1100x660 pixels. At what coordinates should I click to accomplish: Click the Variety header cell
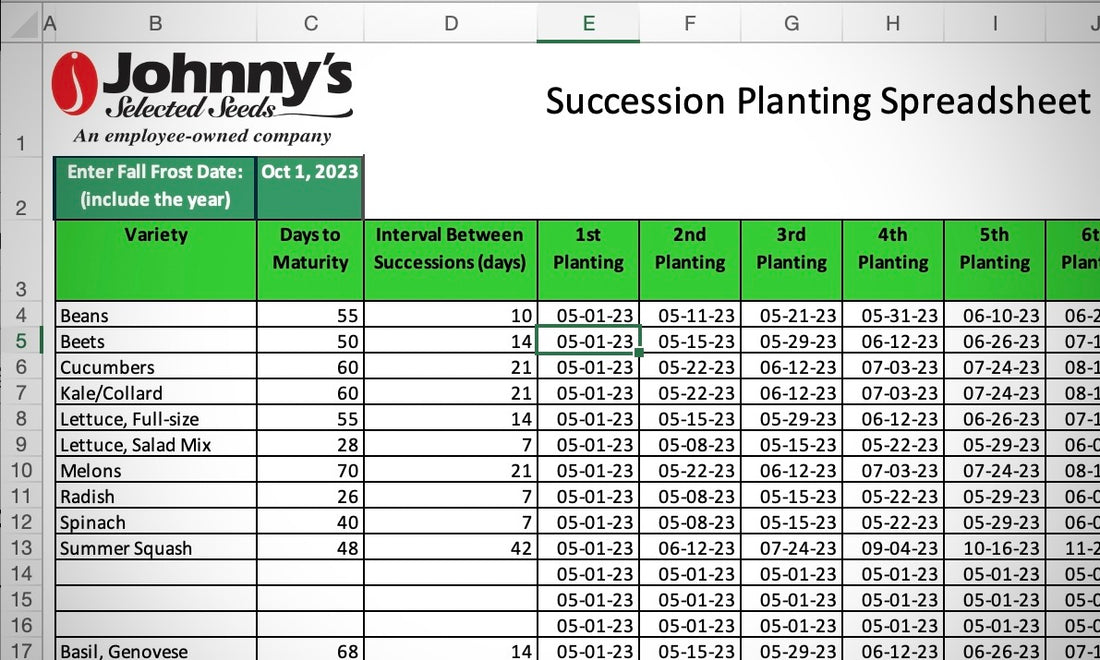coord(156,260)
